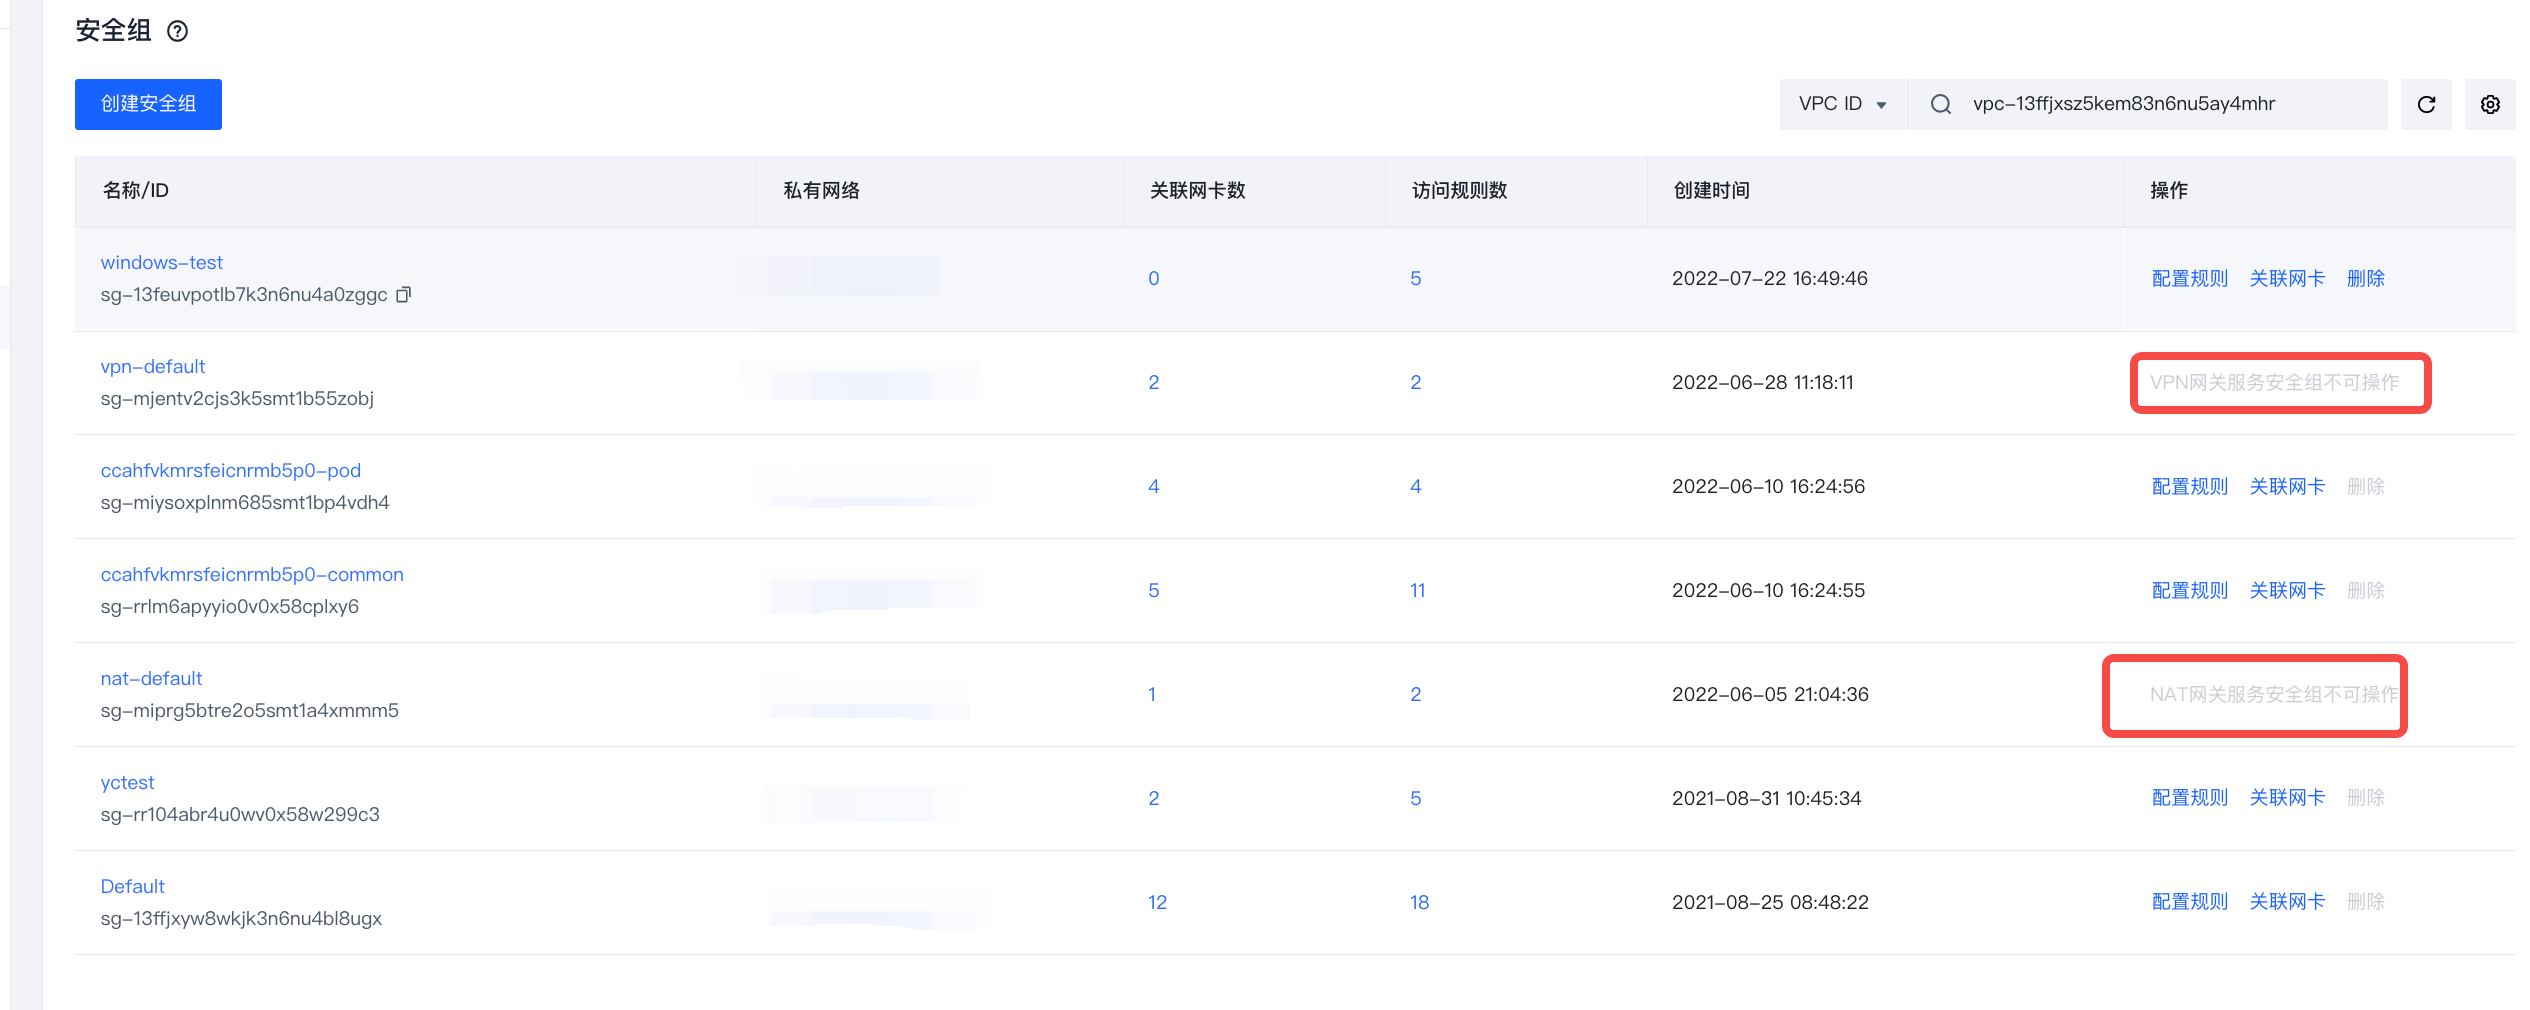This screenshot has width=2530, height=1010.
Task: Click access rule count 18 for Default
Action: pos(1419,902)
